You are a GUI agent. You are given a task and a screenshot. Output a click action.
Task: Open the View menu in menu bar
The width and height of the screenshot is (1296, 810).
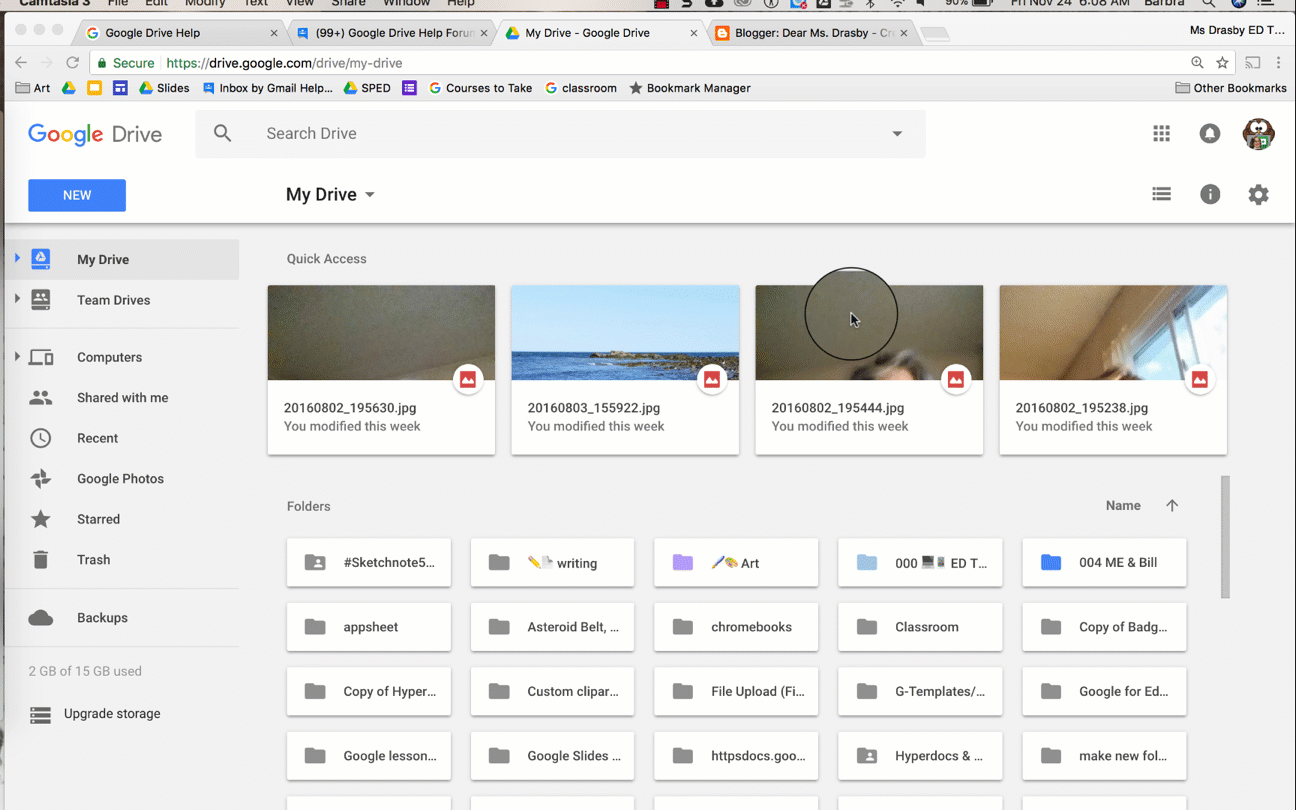(299, 3)
